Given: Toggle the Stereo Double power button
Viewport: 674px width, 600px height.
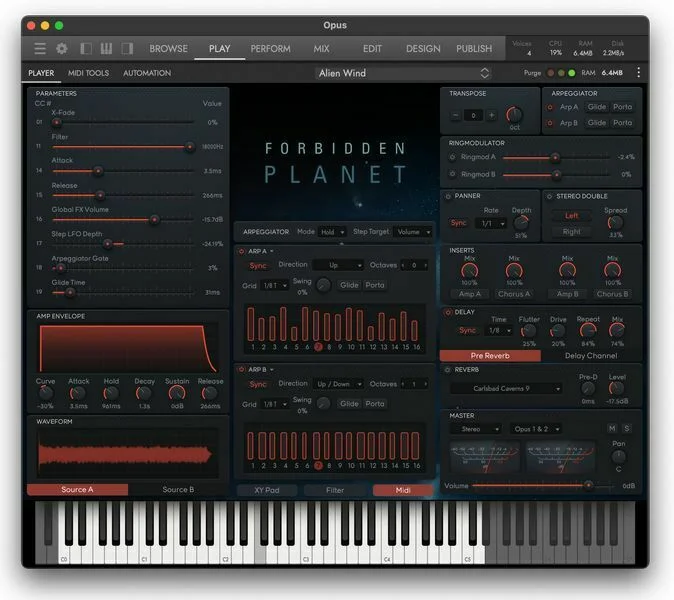Looking at the screenshot, I should 549,196.
